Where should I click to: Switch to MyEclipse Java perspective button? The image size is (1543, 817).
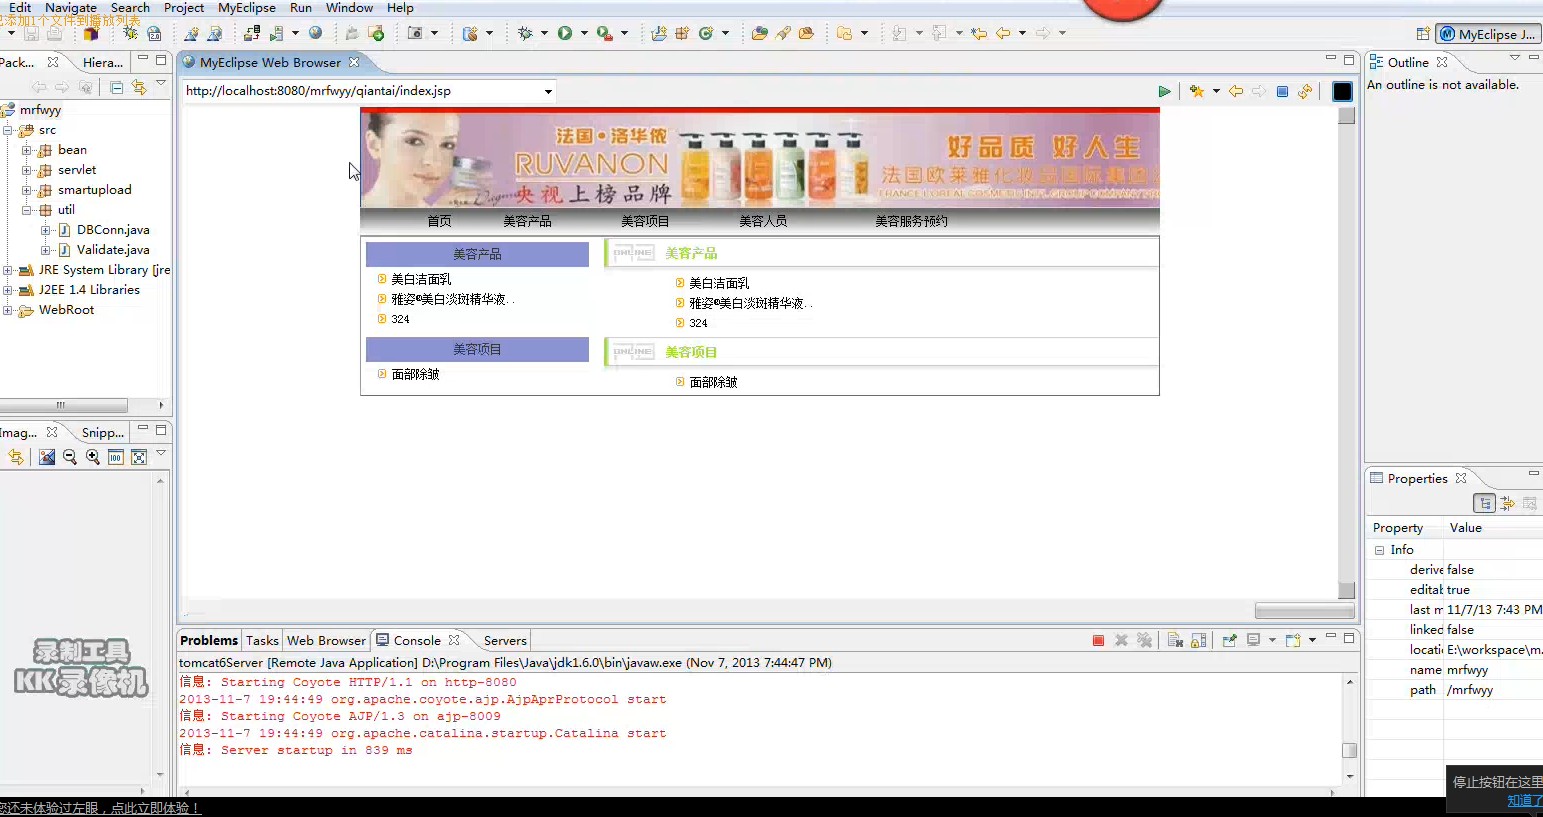click(1488, 34)
